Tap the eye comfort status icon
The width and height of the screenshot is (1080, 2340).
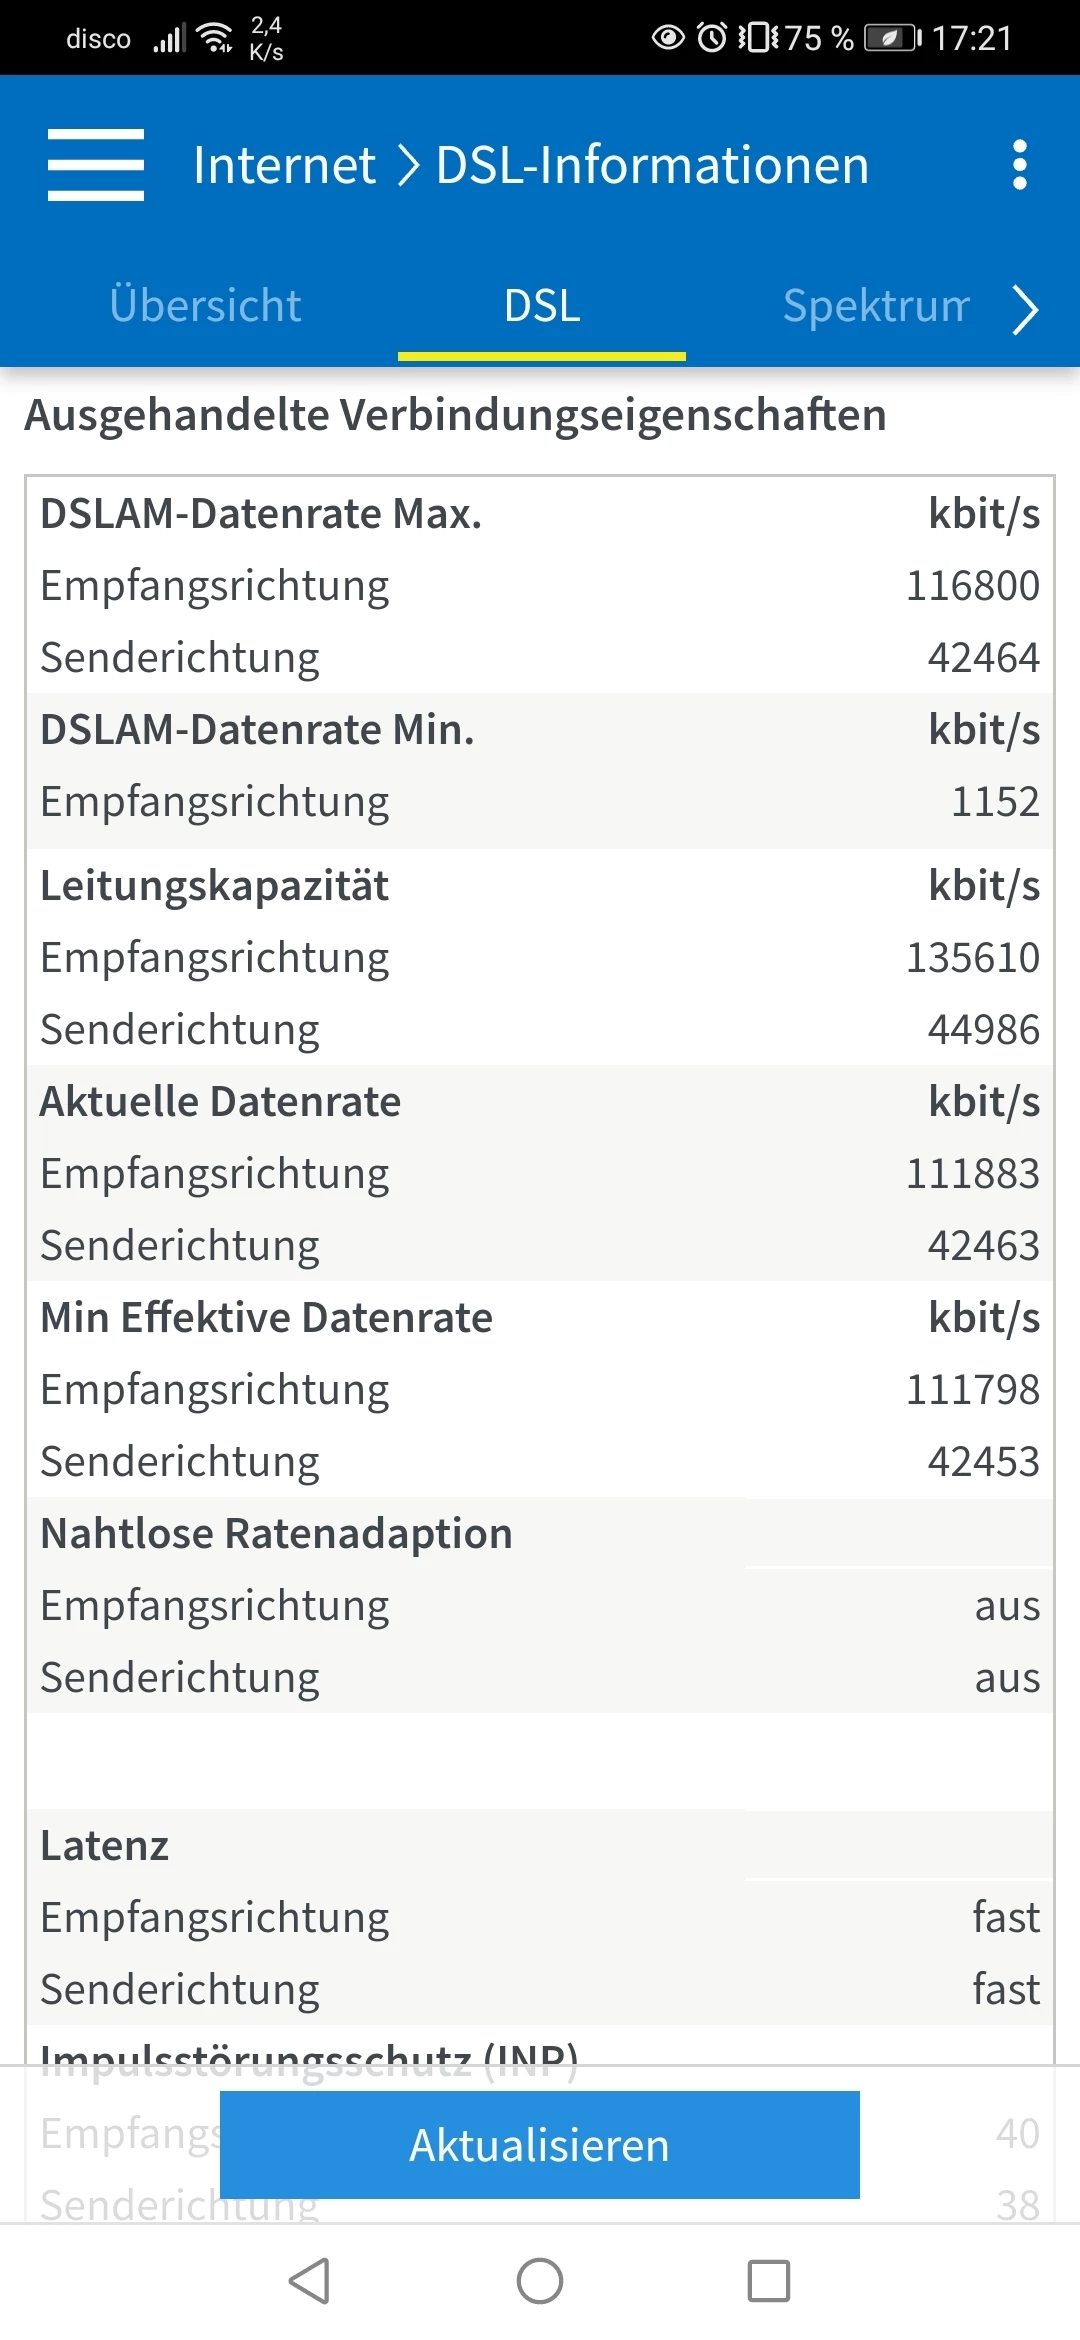point(668,38)
